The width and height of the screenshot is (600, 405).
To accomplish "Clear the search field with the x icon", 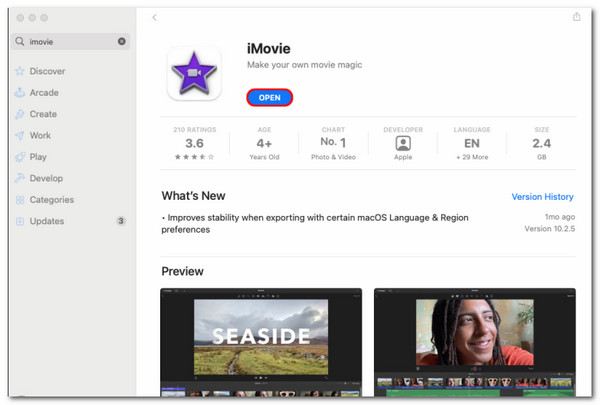I will tap(122, 41).
